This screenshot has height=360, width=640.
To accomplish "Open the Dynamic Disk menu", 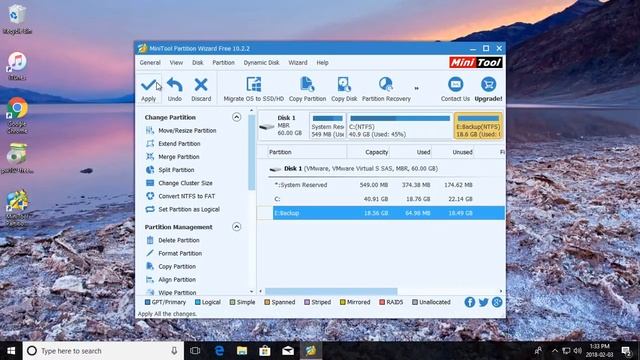I will [261, 63].
